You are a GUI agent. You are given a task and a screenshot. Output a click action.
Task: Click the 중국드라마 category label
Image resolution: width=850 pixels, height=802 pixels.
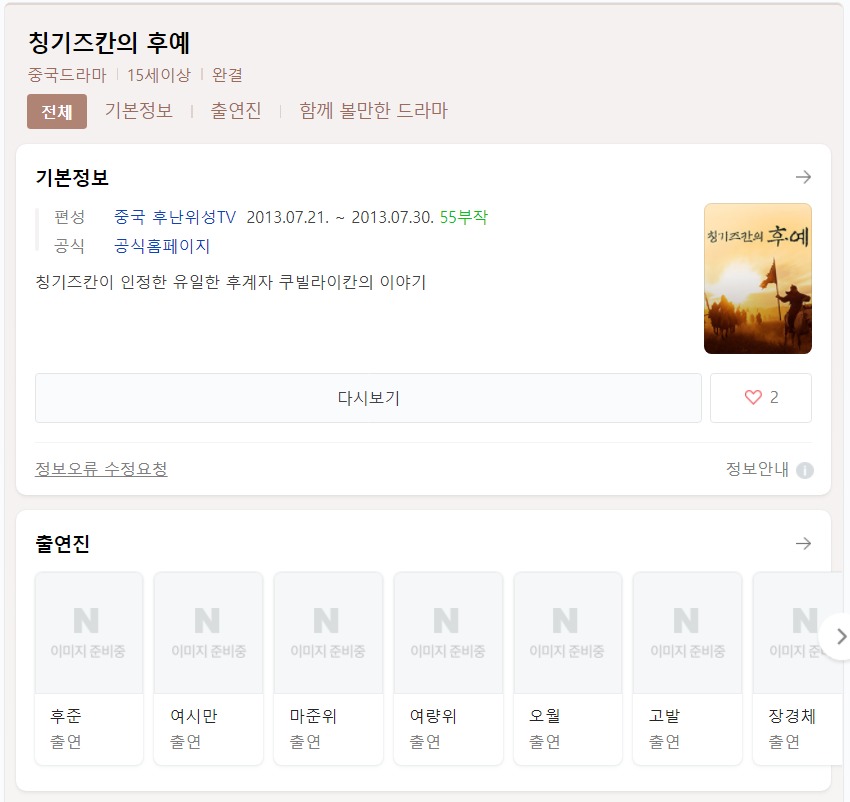pyautogui.click(x=67, y=75)
